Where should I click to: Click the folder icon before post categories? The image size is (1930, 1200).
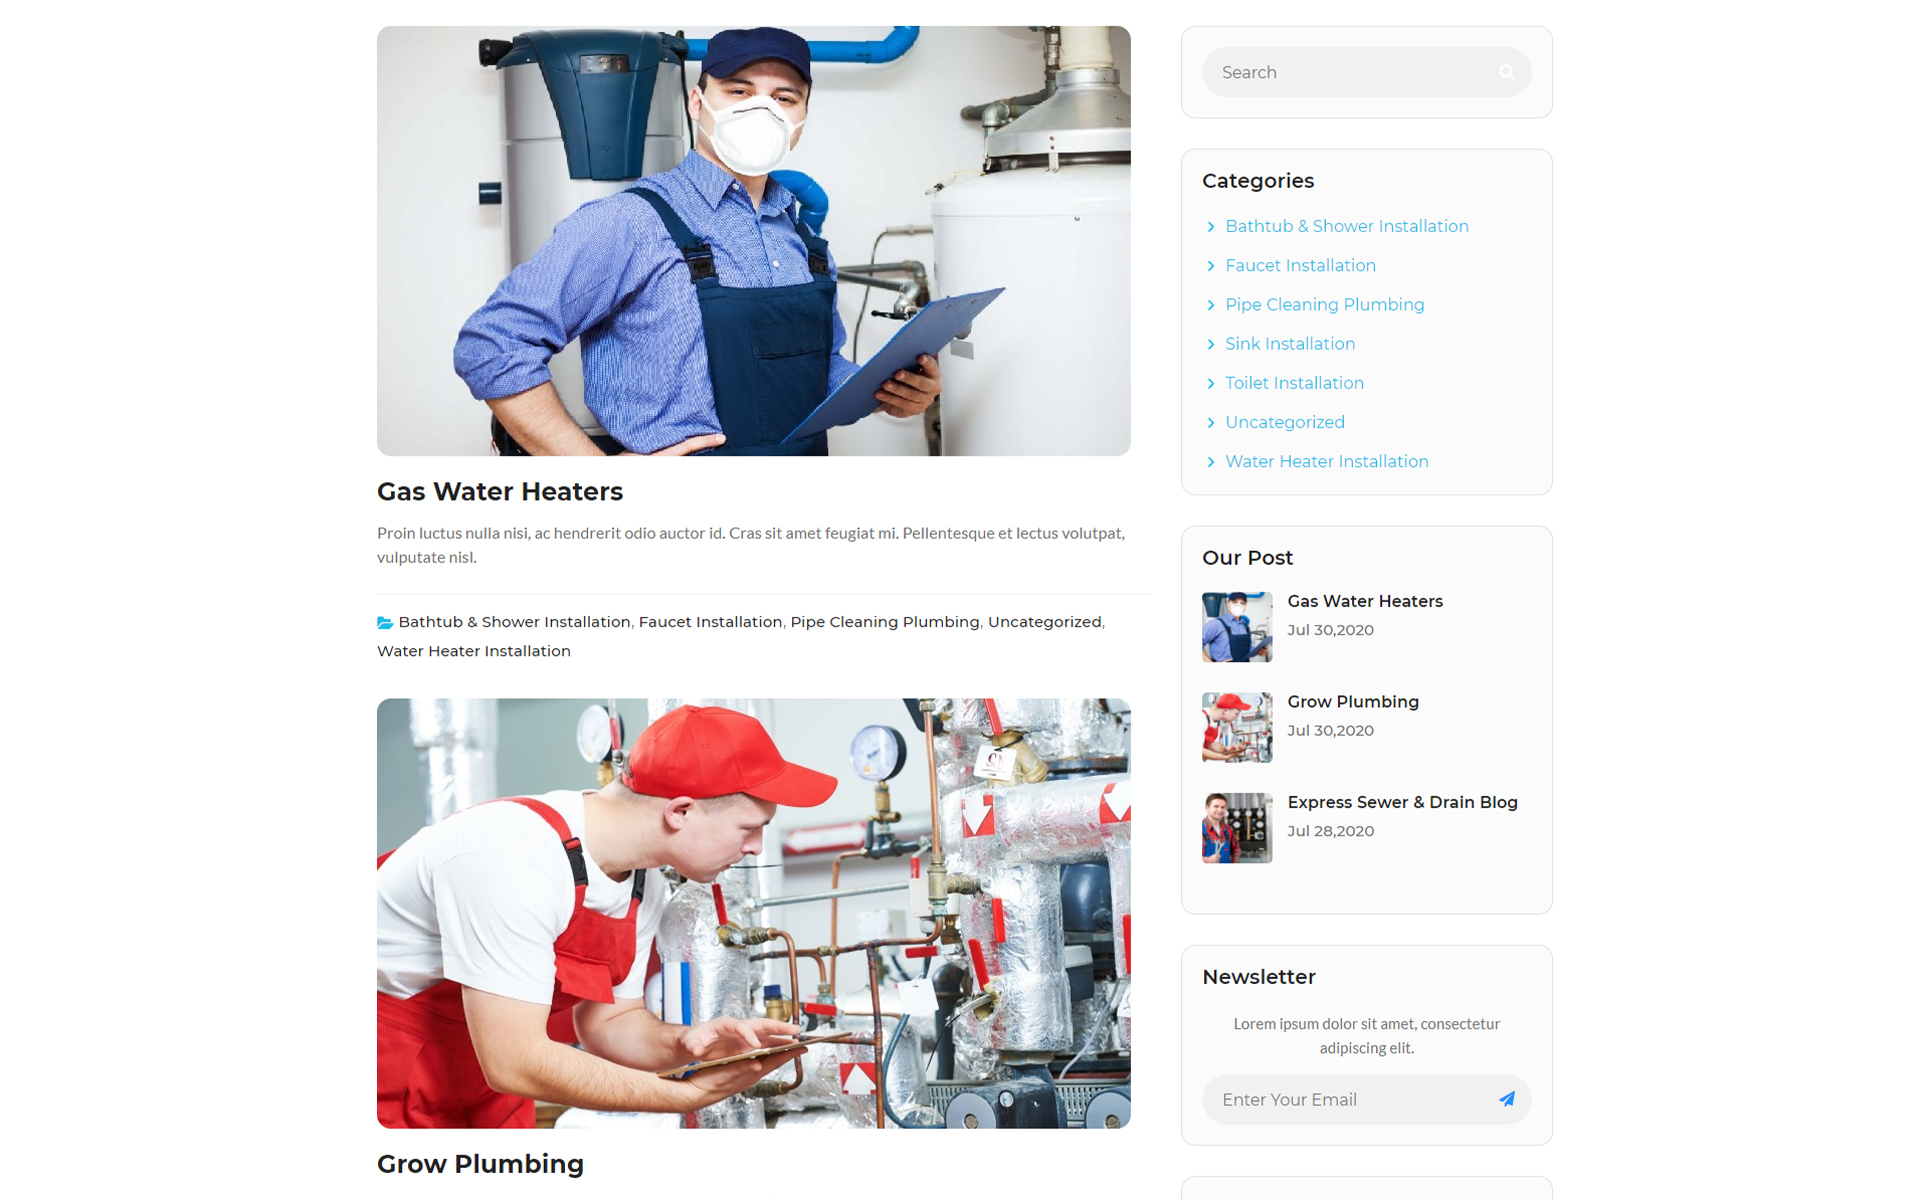coord(385,622)
